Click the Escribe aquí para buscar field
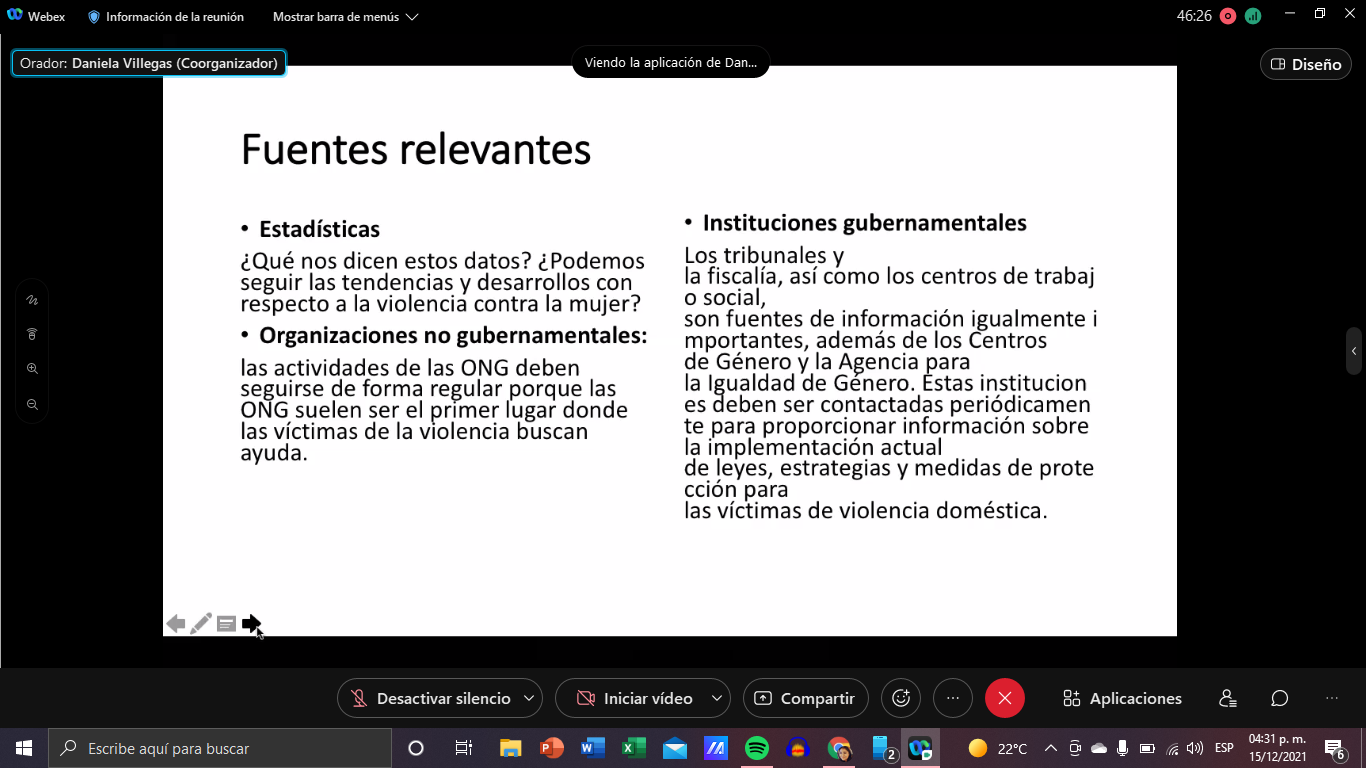The height and width of the screenshot is (768, 1366). (x=220, y=748)
